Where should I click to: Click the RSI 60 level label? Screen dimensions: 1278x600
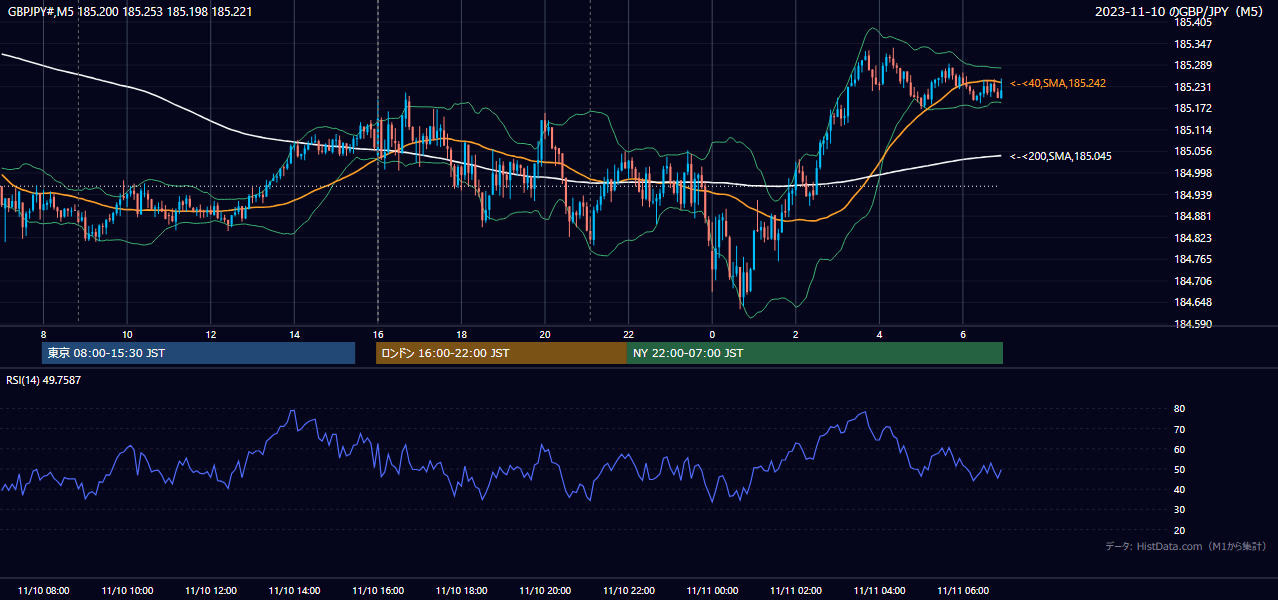point(1180,449)
